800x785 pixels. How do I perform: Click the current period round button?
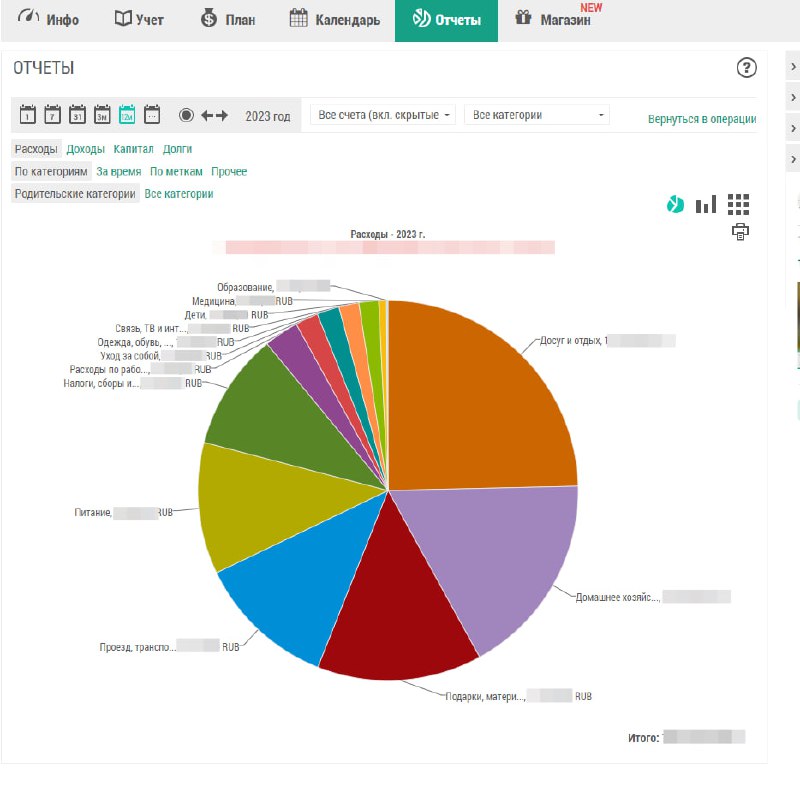coord(186,115)
